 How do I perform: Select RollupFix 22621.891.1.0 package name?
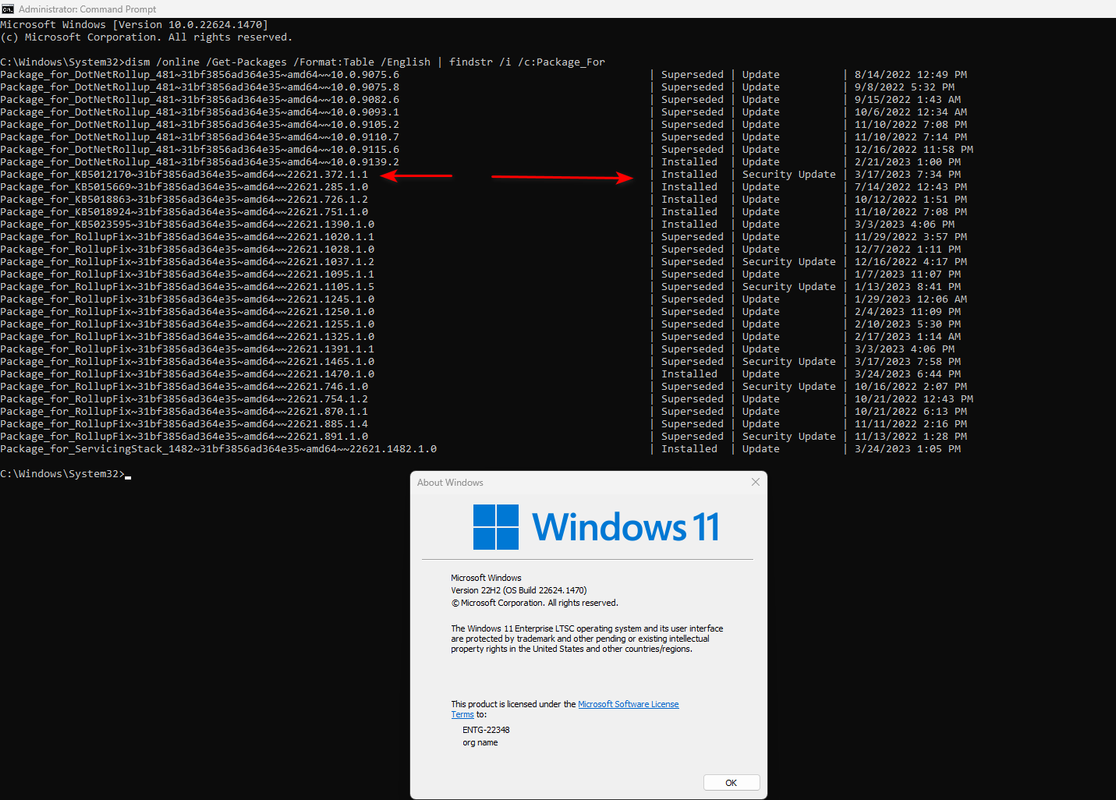[184, 436]
